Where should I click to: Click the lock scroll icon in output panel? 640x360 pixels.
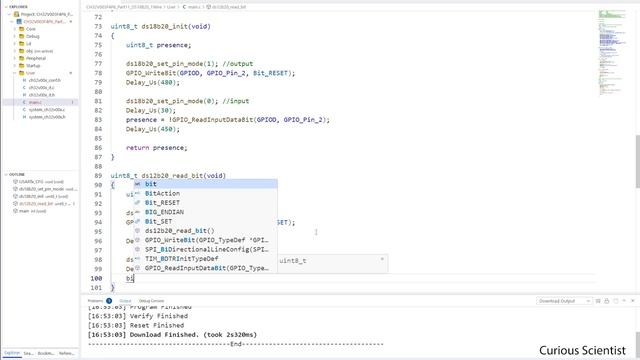click(x=607, y=301)
